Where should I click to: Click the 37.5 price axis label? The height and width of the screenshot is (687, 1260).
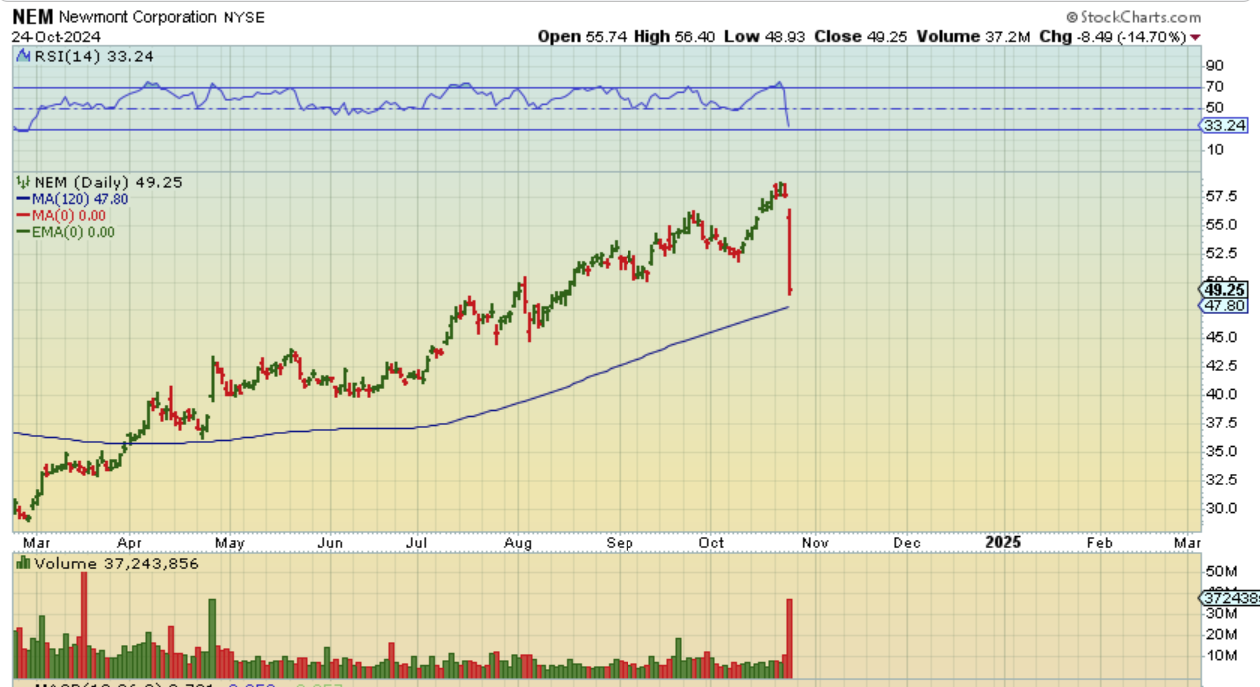click(1220, 423)
